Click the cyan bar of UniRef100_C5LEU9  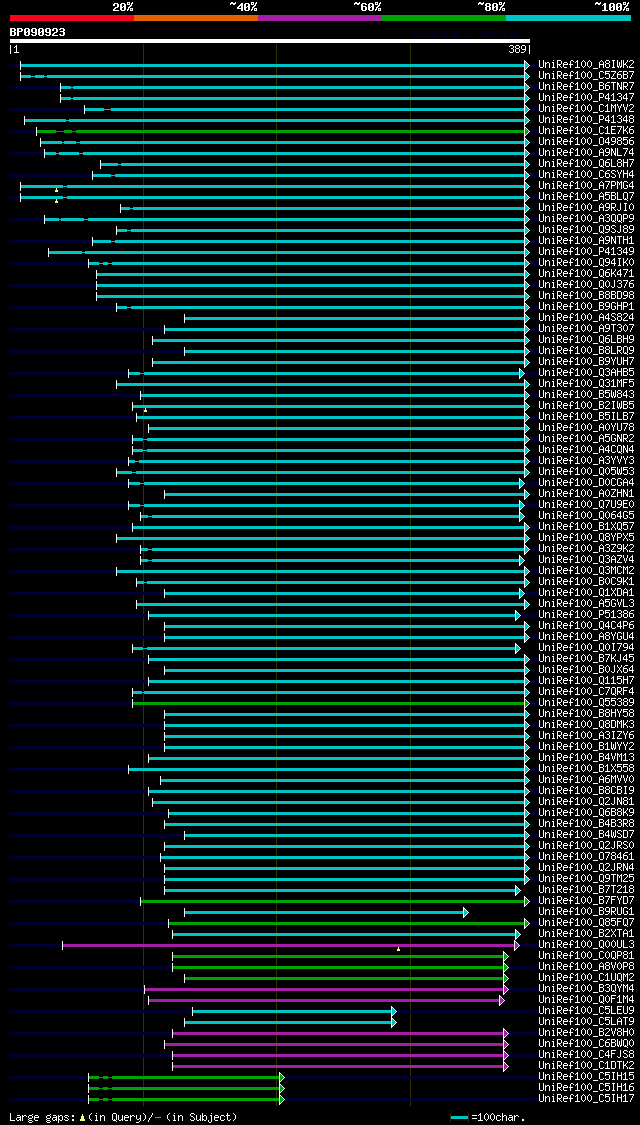pos(294,1012)
